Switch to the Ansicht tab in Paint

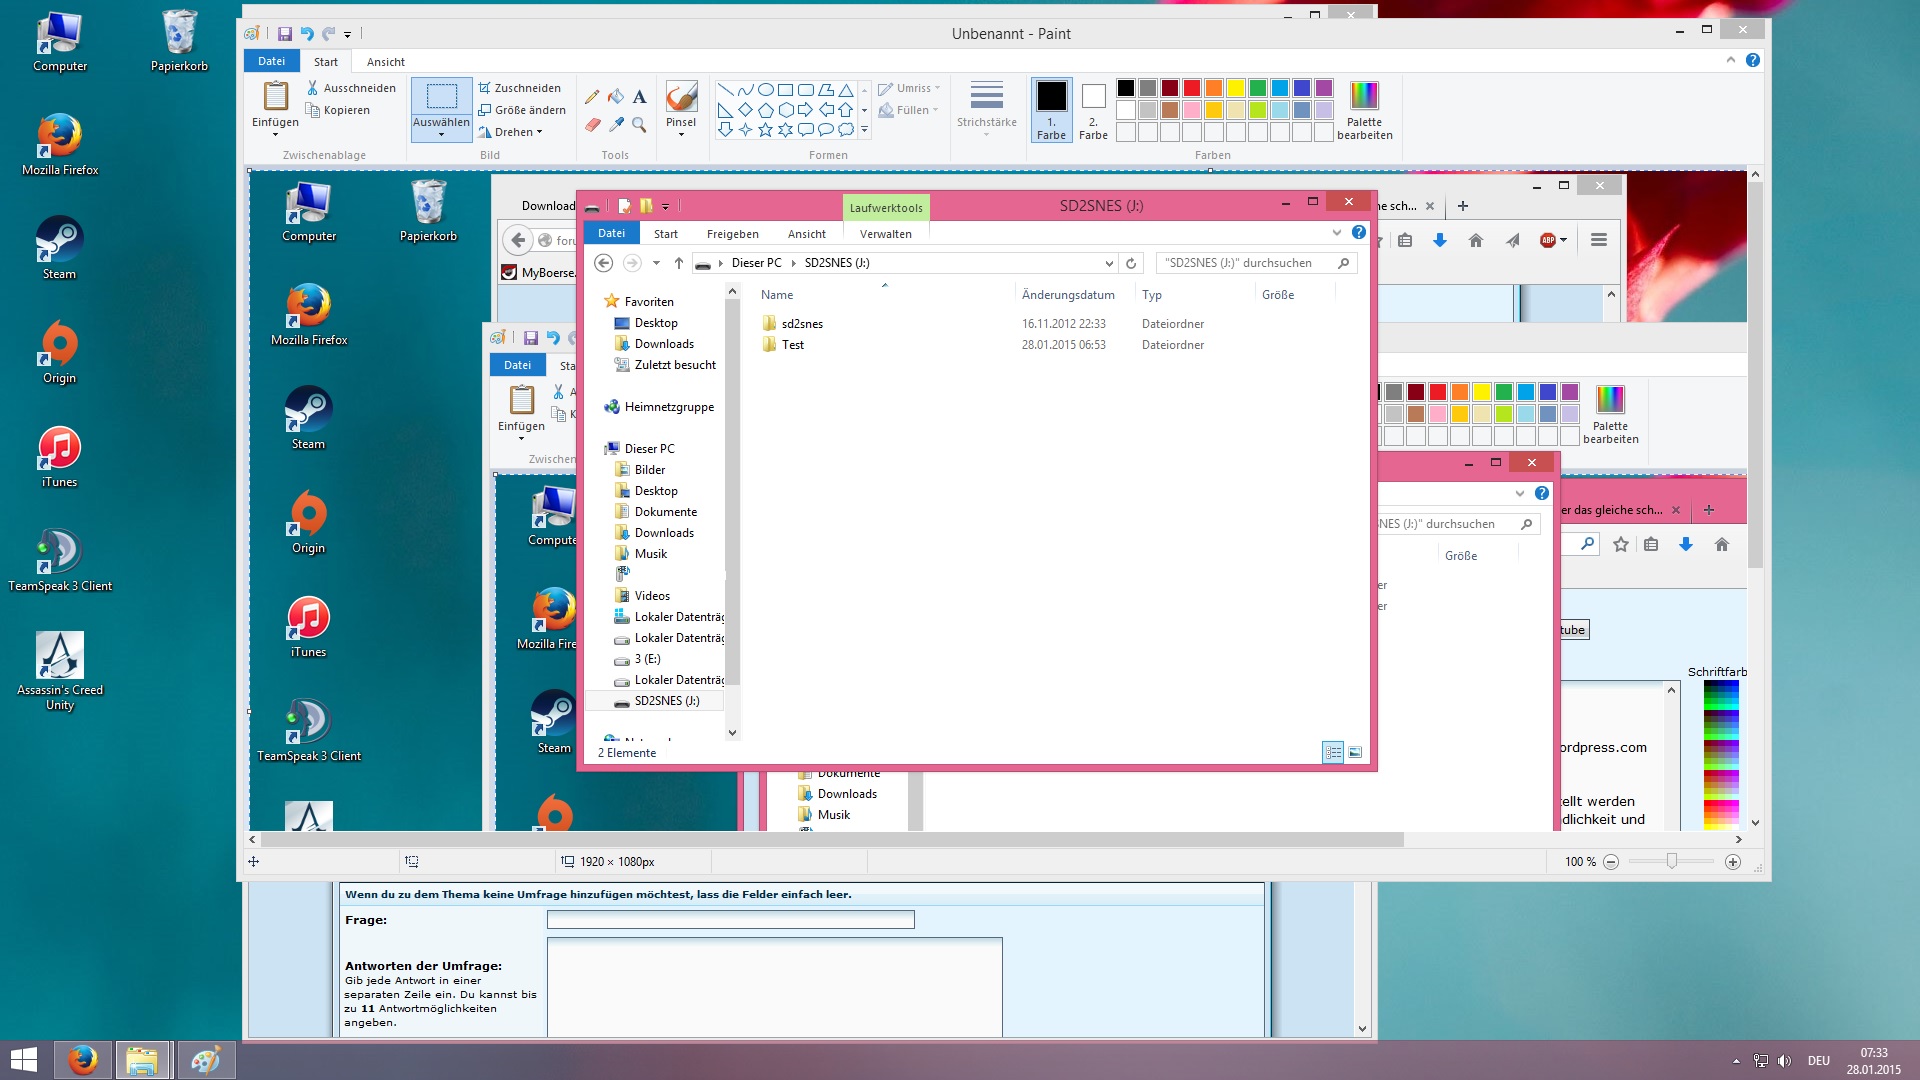click(x=385, y=62)
